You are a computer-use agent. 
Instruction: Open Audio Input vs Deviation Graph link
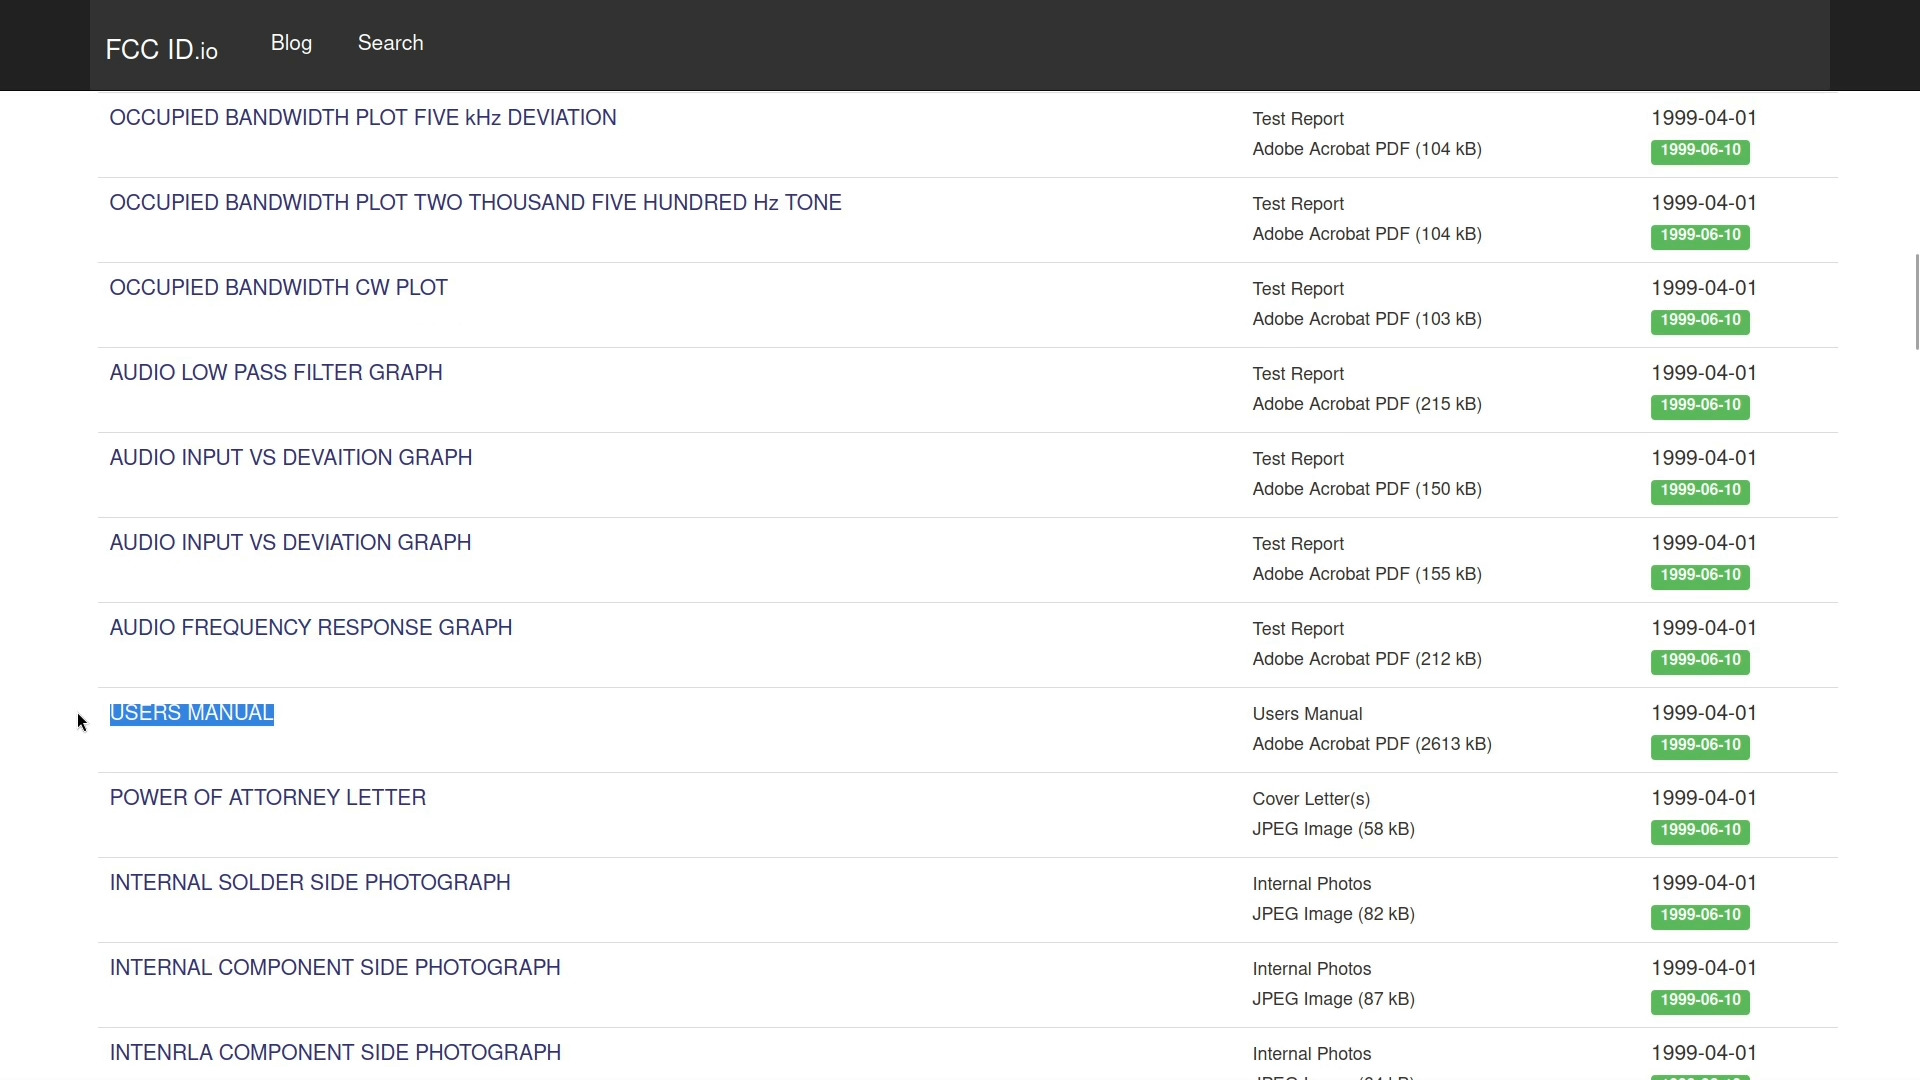(x=290, y=543)
